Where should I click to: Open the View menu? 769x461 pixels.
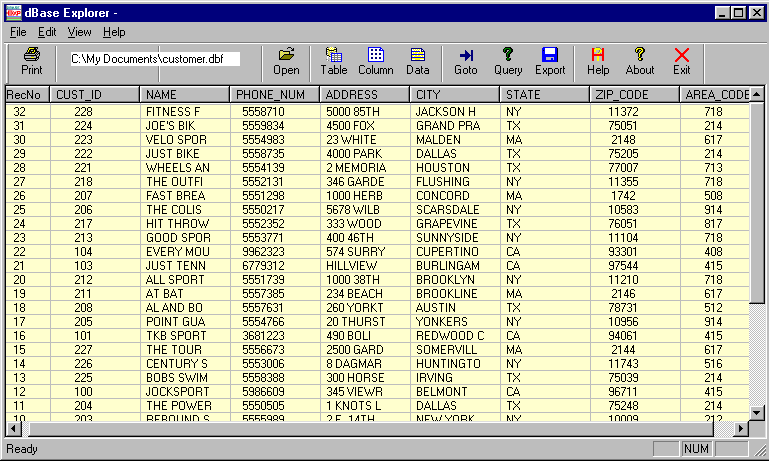(79, 32)
